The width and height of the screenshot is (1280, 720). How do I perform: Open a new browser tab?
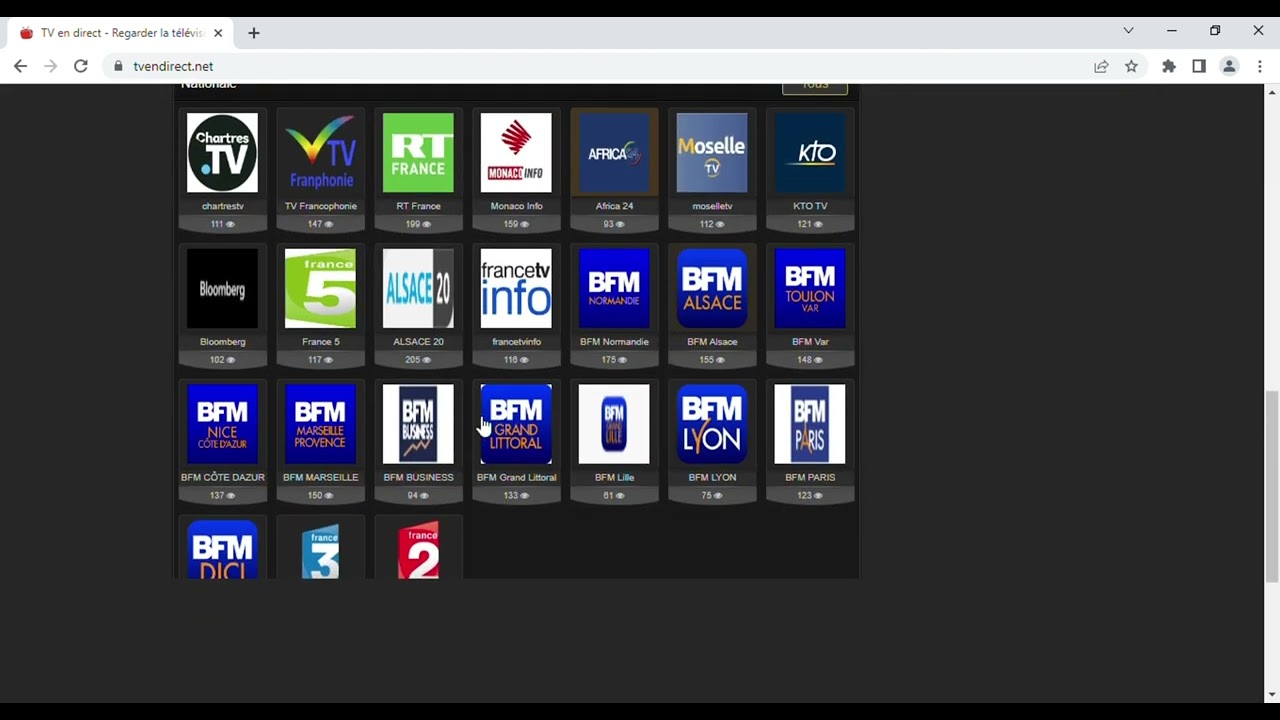253,33
